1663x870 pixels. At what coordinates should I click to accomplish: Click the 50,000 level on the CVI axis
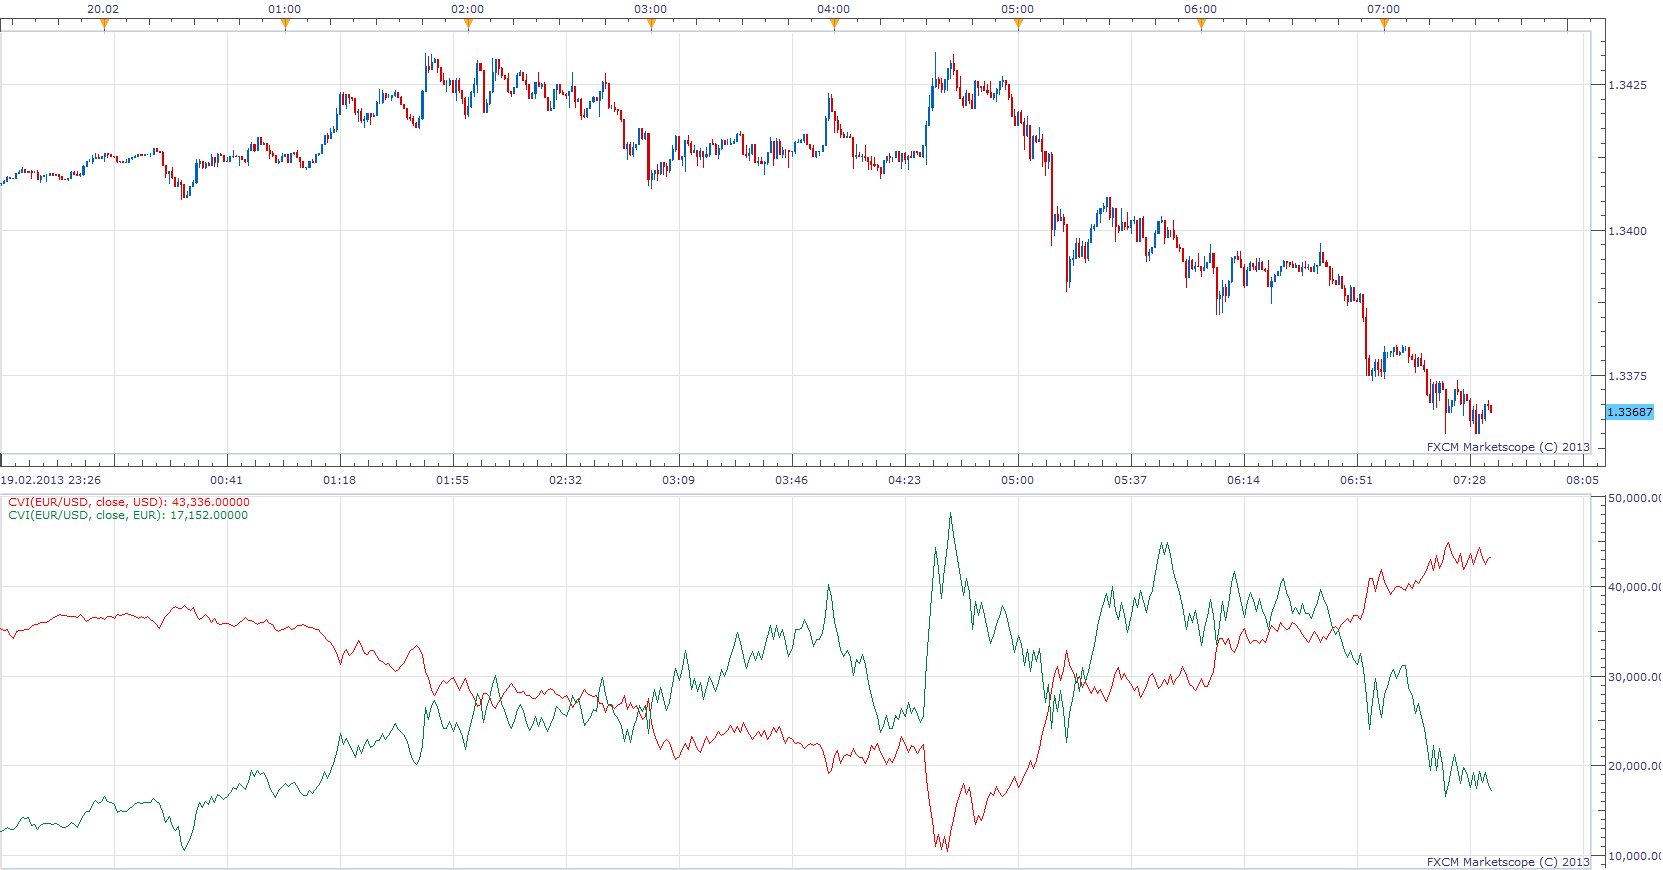[1635, 498]
